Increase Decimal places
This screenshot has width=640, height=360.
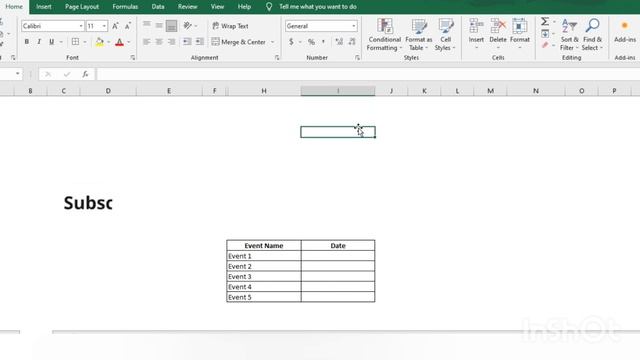tap(339, 42)
